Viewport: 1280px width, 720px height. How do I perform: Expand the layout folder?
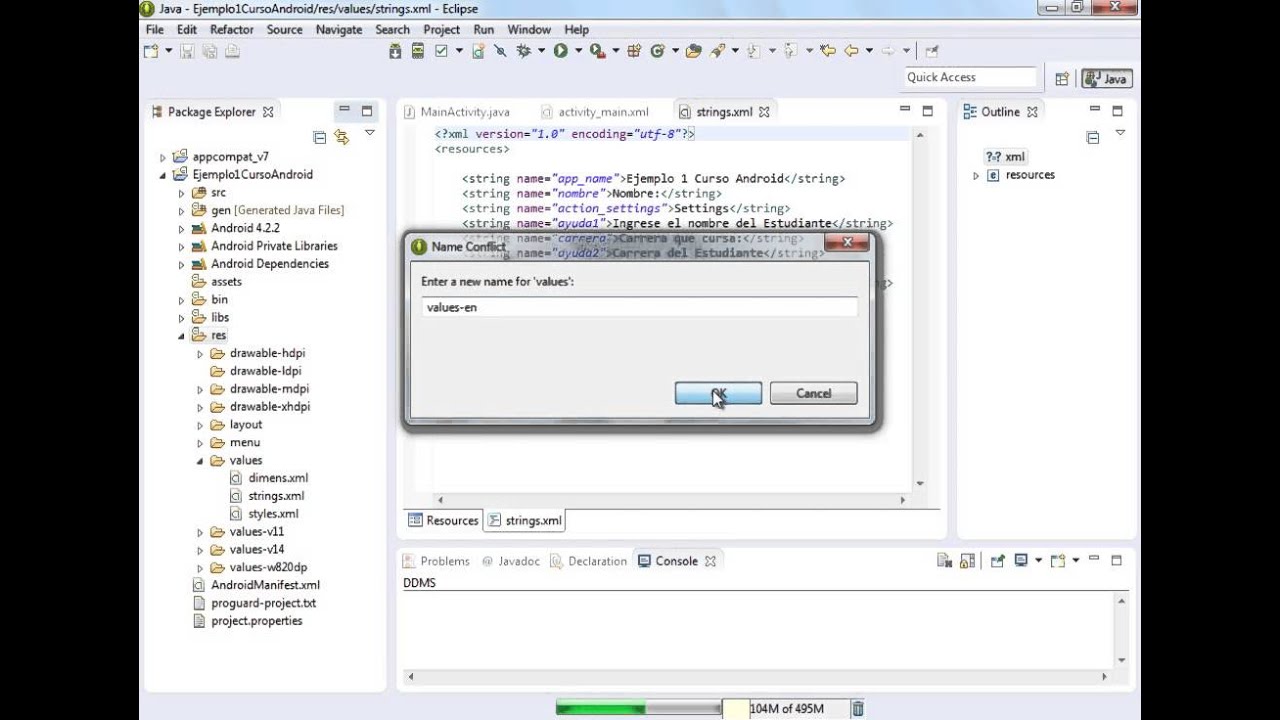[x=200, y=425]
